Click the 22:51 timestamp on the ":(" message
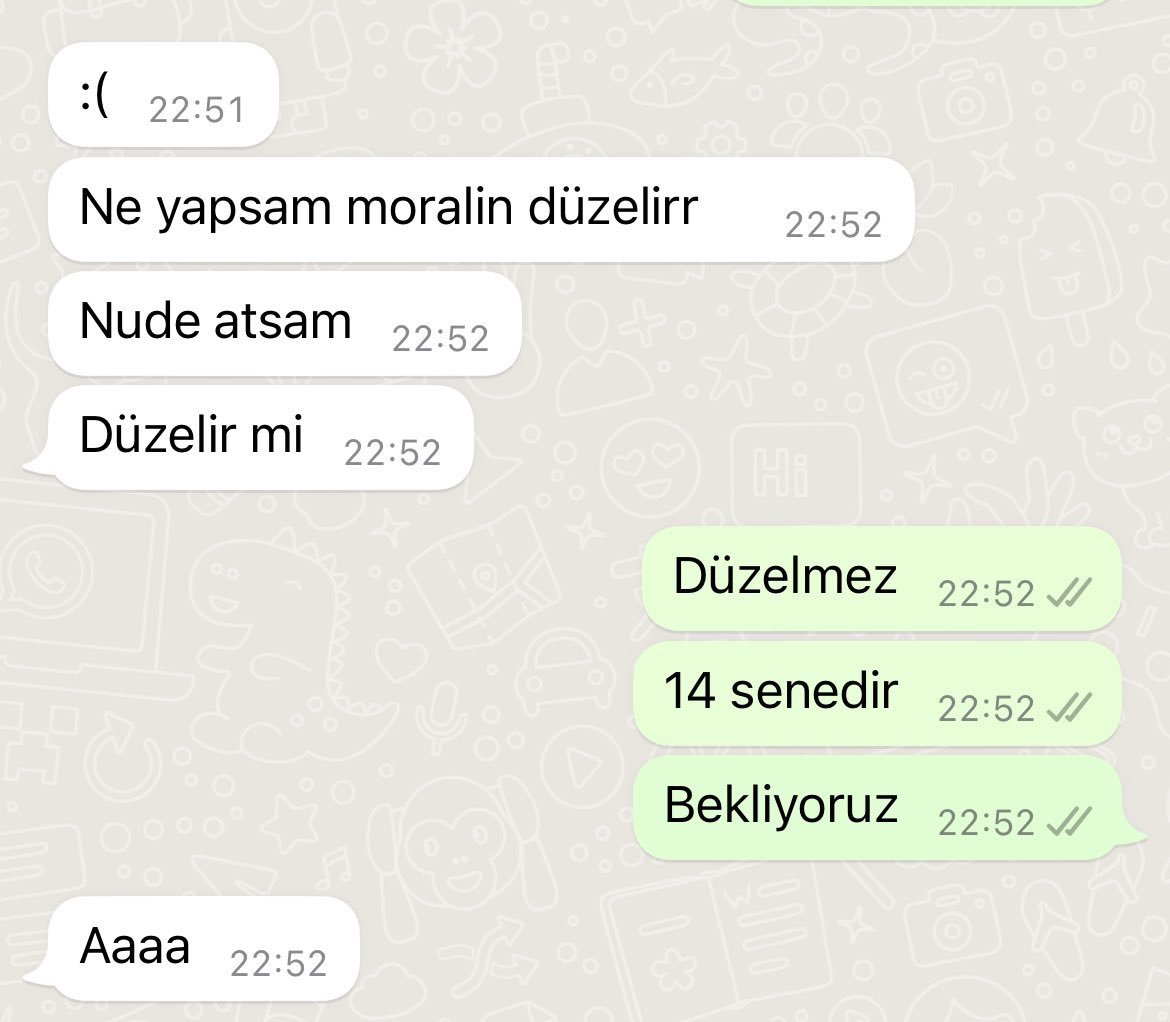The height and width of the screenshot is (1022, 1170). coord(197,110)
